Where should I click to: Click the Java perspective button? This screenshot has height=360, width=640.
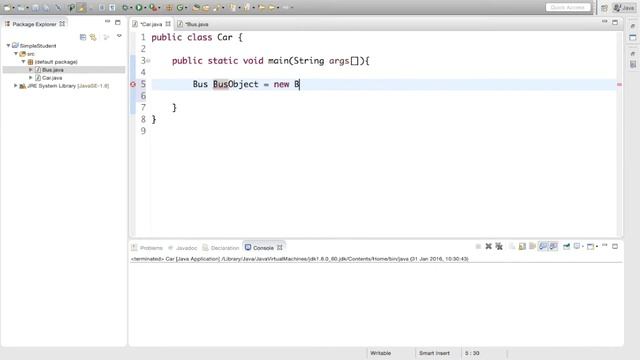624,8
